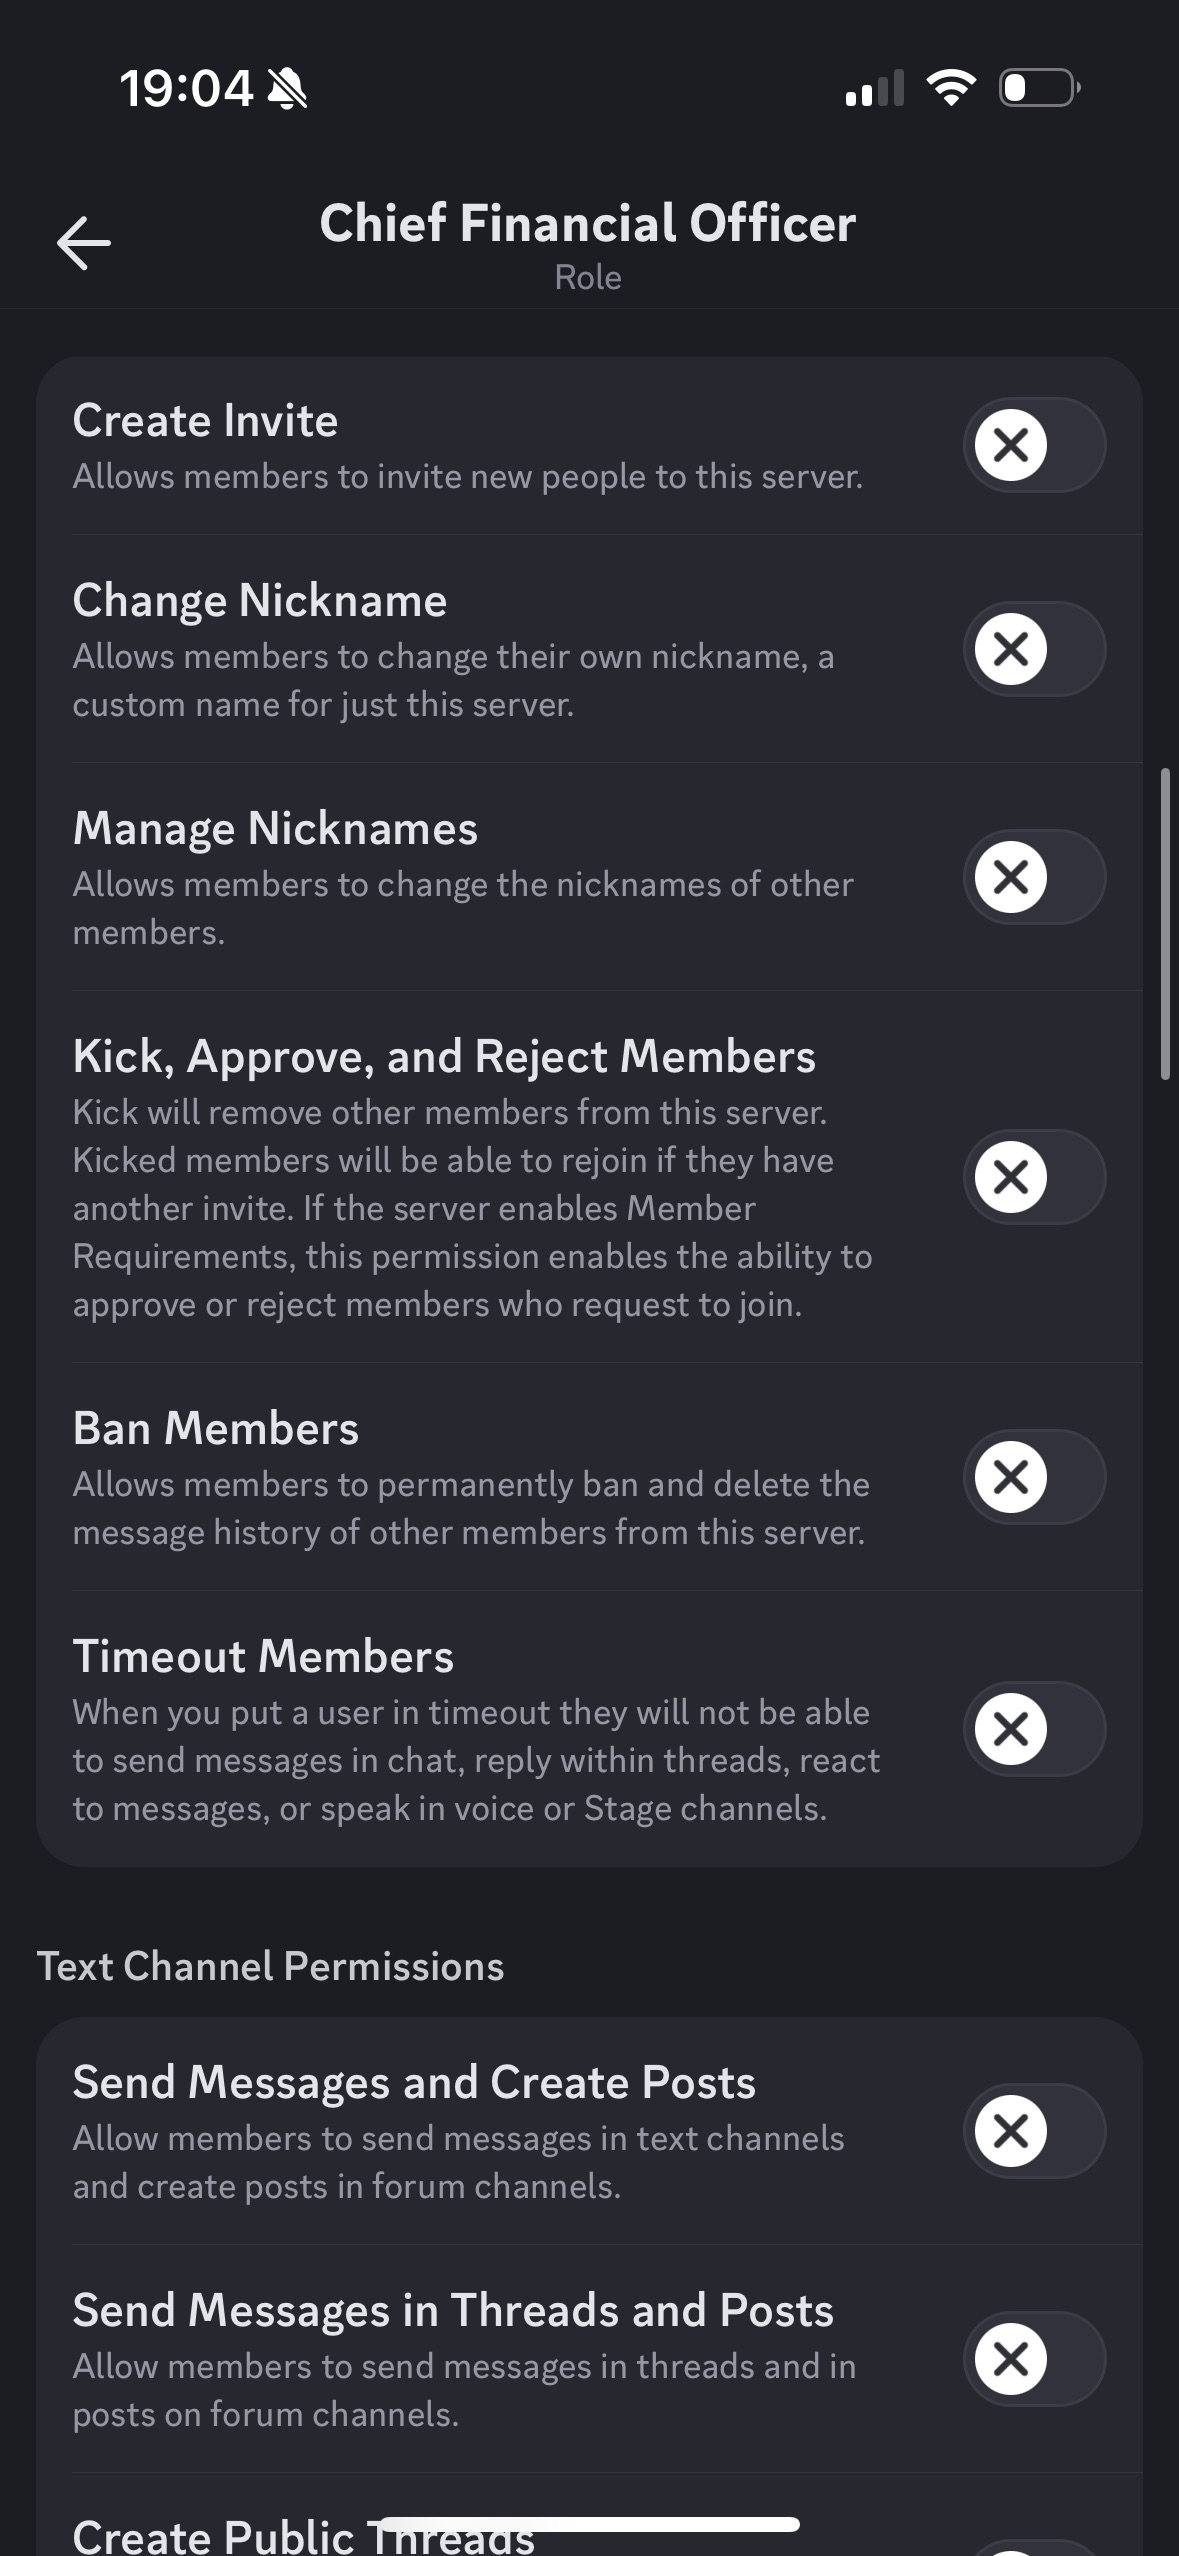Select the Create Invite label text
The width and height of the screenshot is (1179, 2556).
(205, 421)
